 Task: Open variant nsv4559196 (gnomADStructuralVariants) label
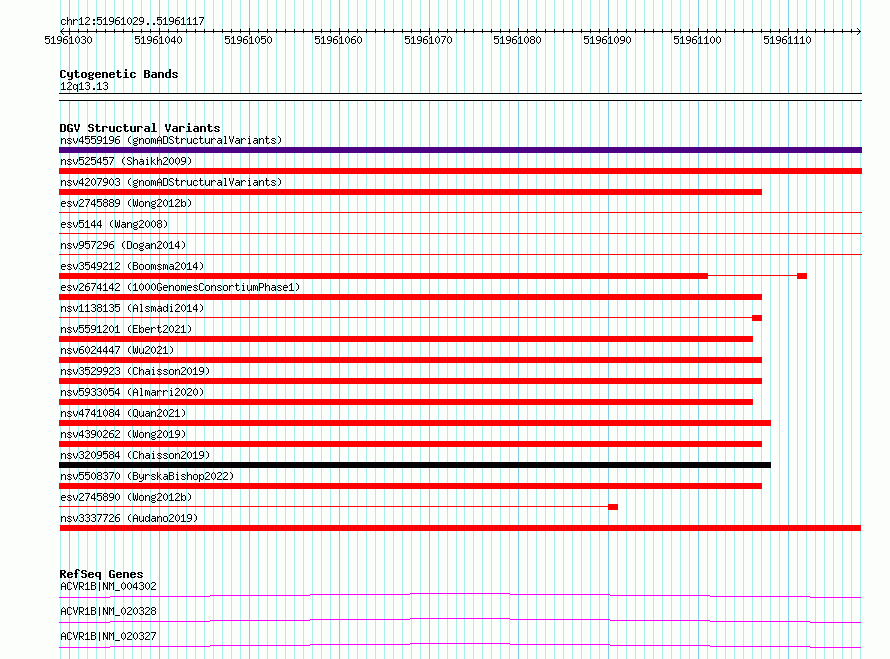(x=171, y=140)
